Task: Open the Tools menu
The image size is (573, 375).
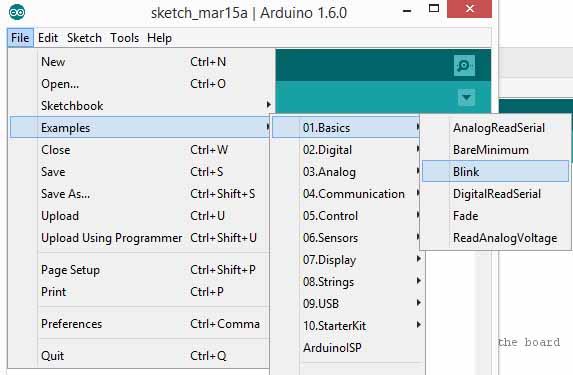Action: (x=125, y=38)
